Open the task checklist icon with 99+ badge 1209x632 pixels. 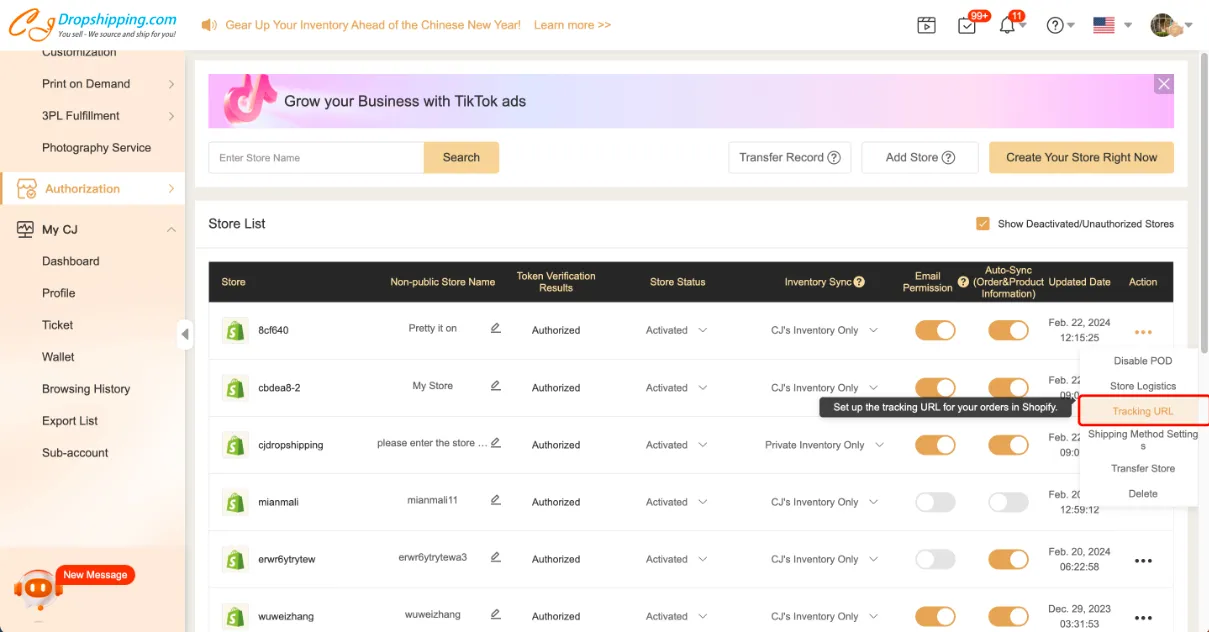pos(967,26)
